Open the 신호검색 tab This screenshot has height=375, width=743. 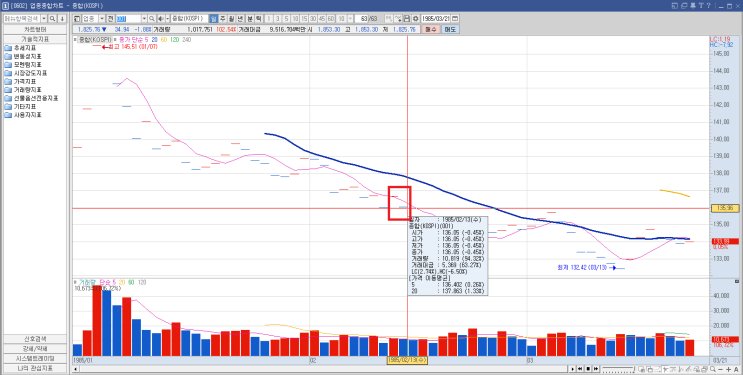(x=35, y=339)
